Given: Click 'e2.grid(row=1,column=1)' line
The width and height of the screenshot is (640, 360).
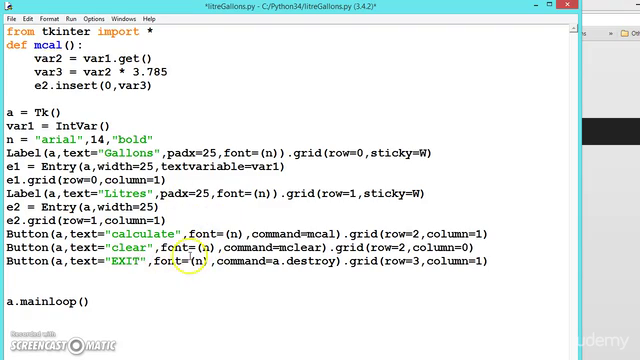Looking at the screenshot, I should [x=86, y=220].
